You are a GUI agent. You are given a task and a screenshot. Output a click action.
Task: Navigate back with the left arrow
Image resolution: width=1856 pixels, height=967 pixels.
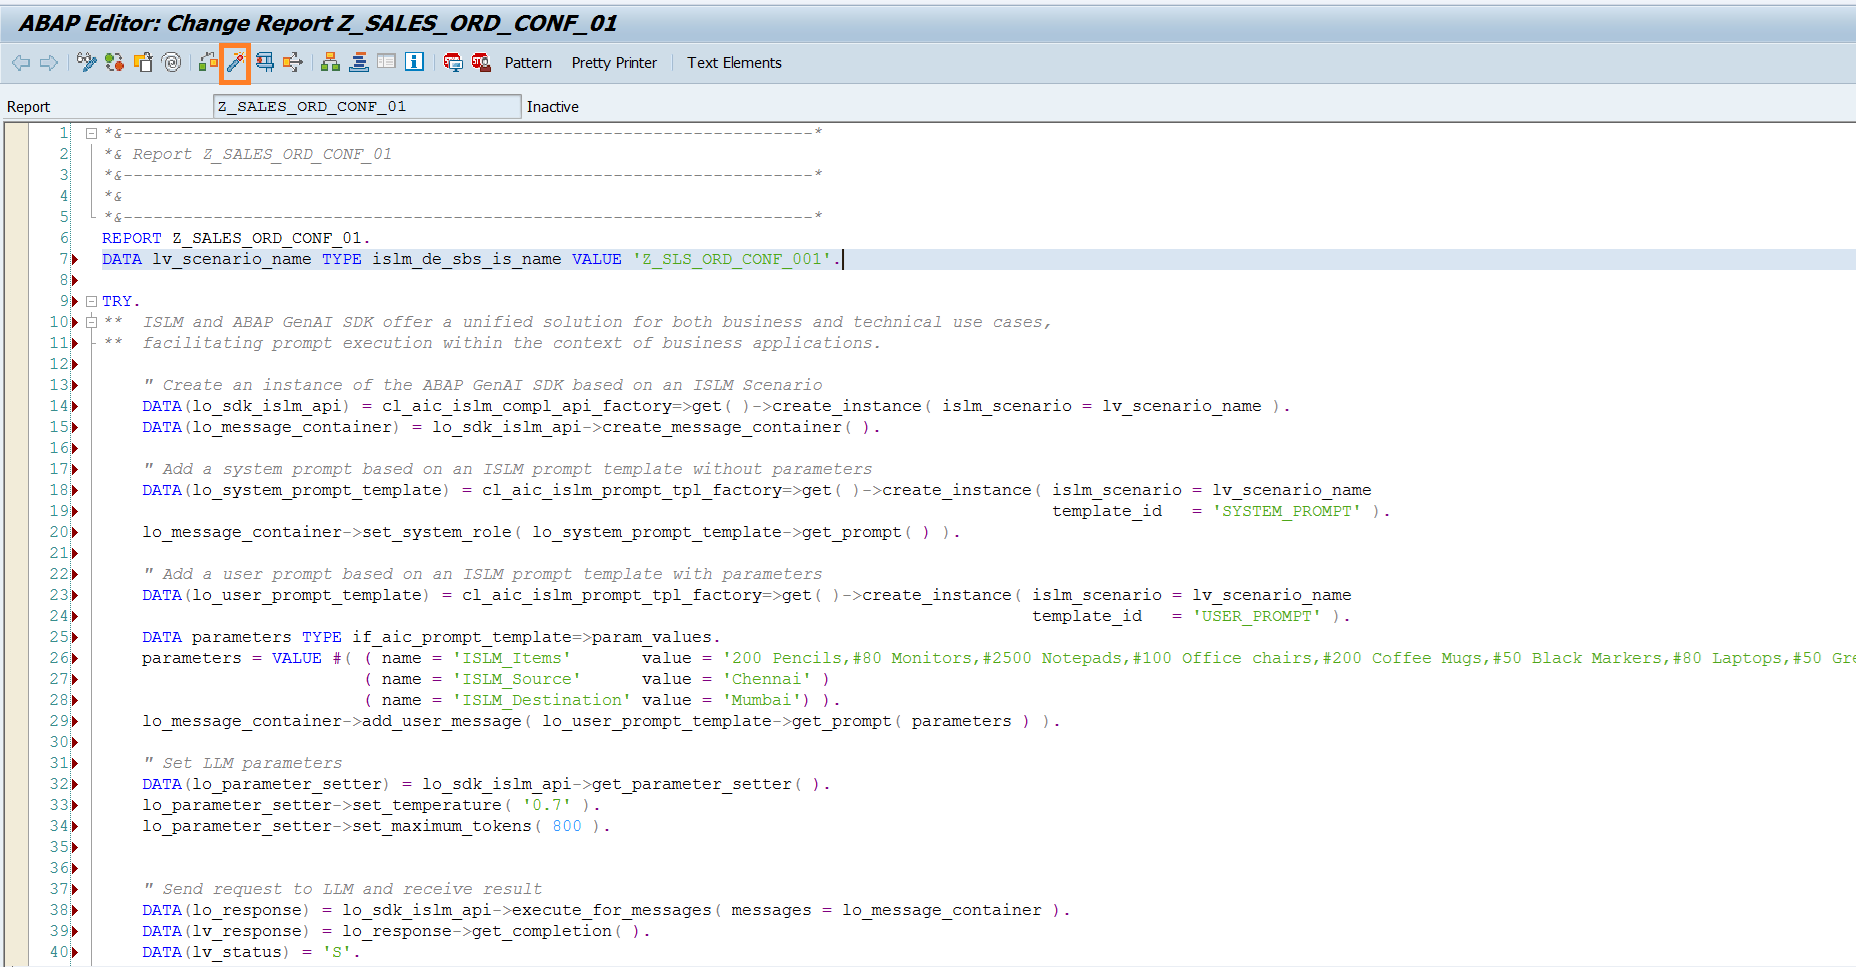coord(21,63)
